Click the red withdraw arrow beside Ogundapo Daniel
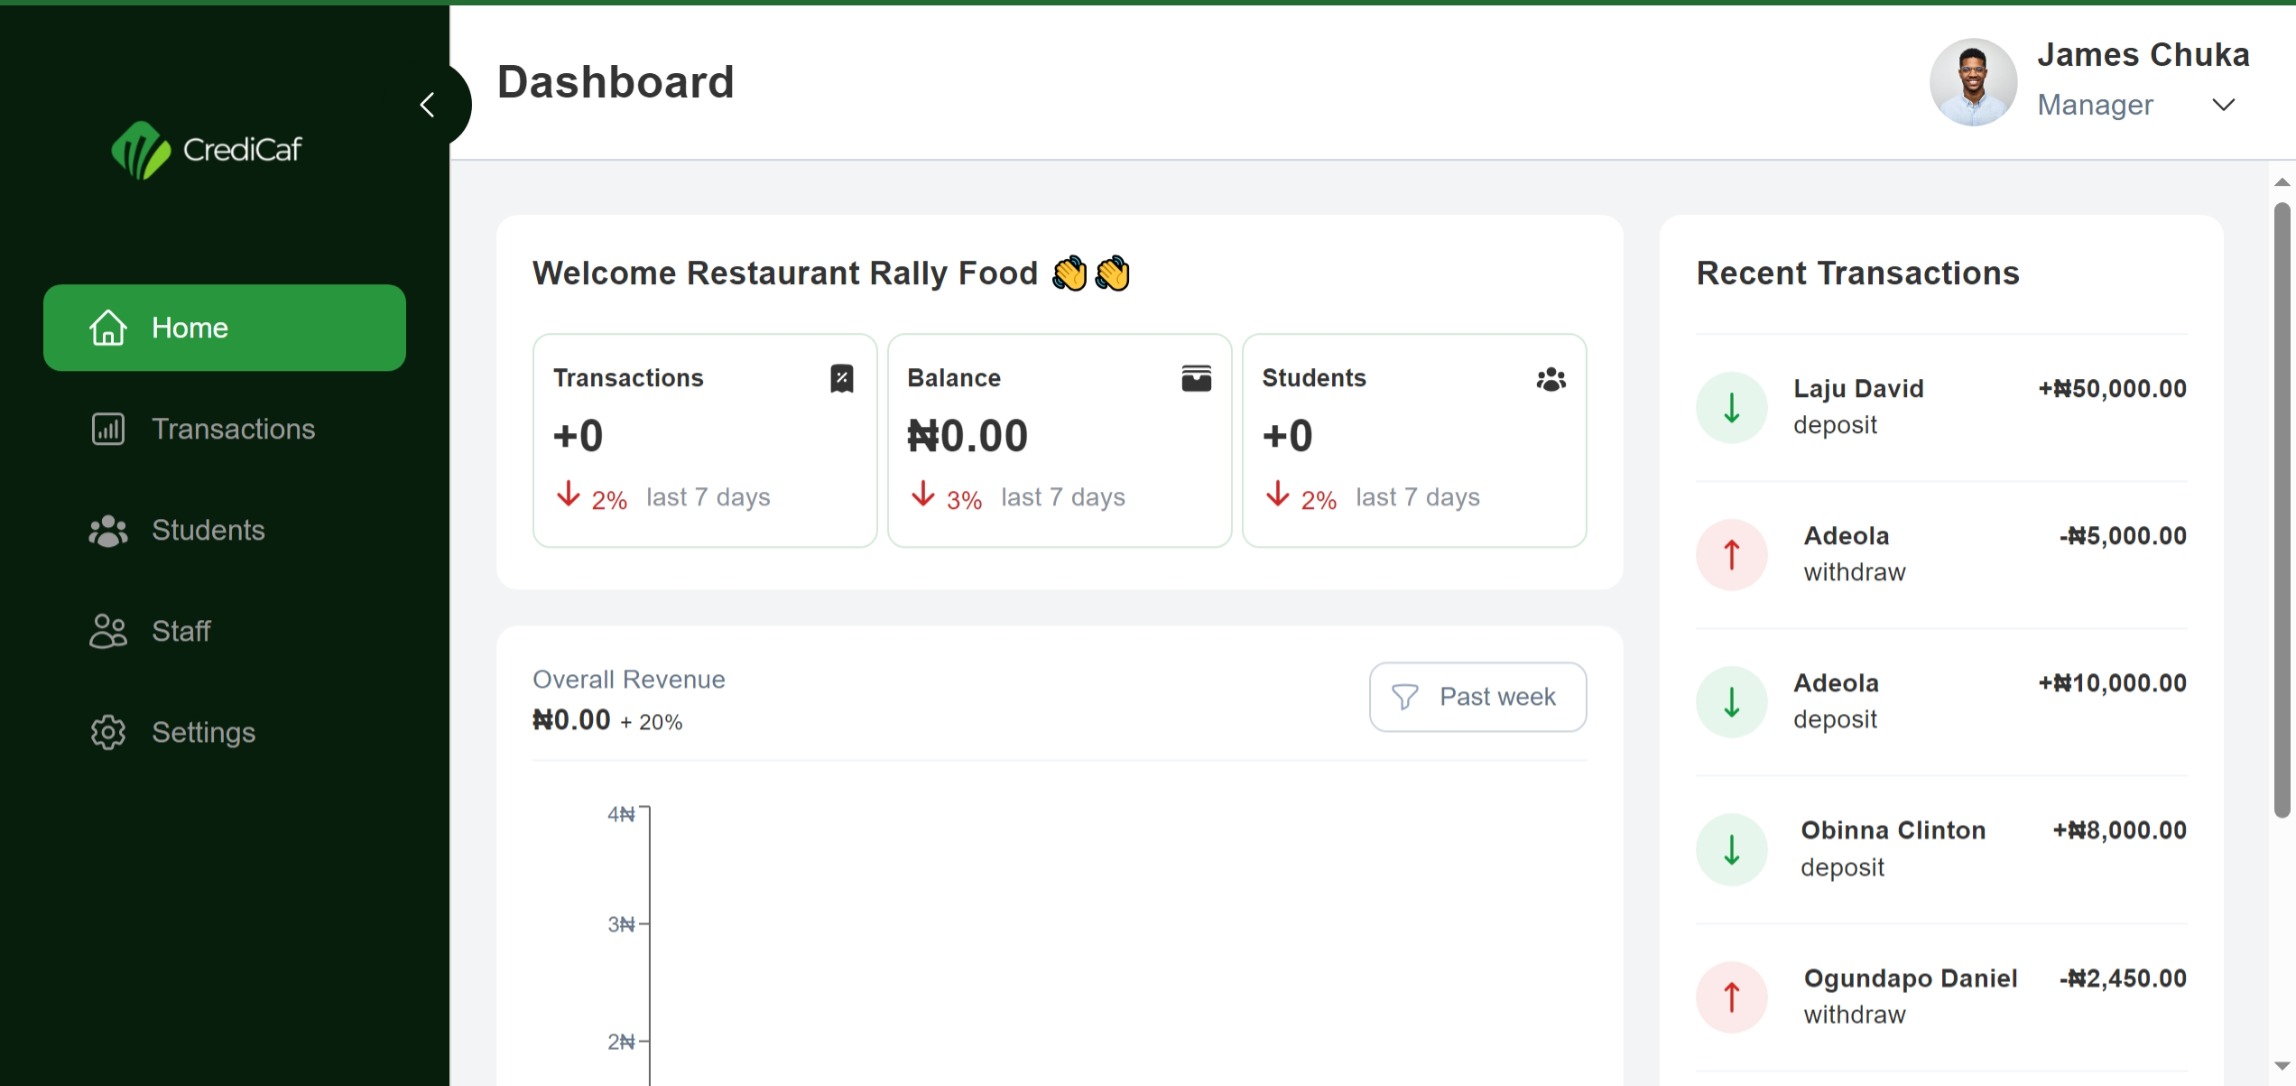 pos(1732,997)
